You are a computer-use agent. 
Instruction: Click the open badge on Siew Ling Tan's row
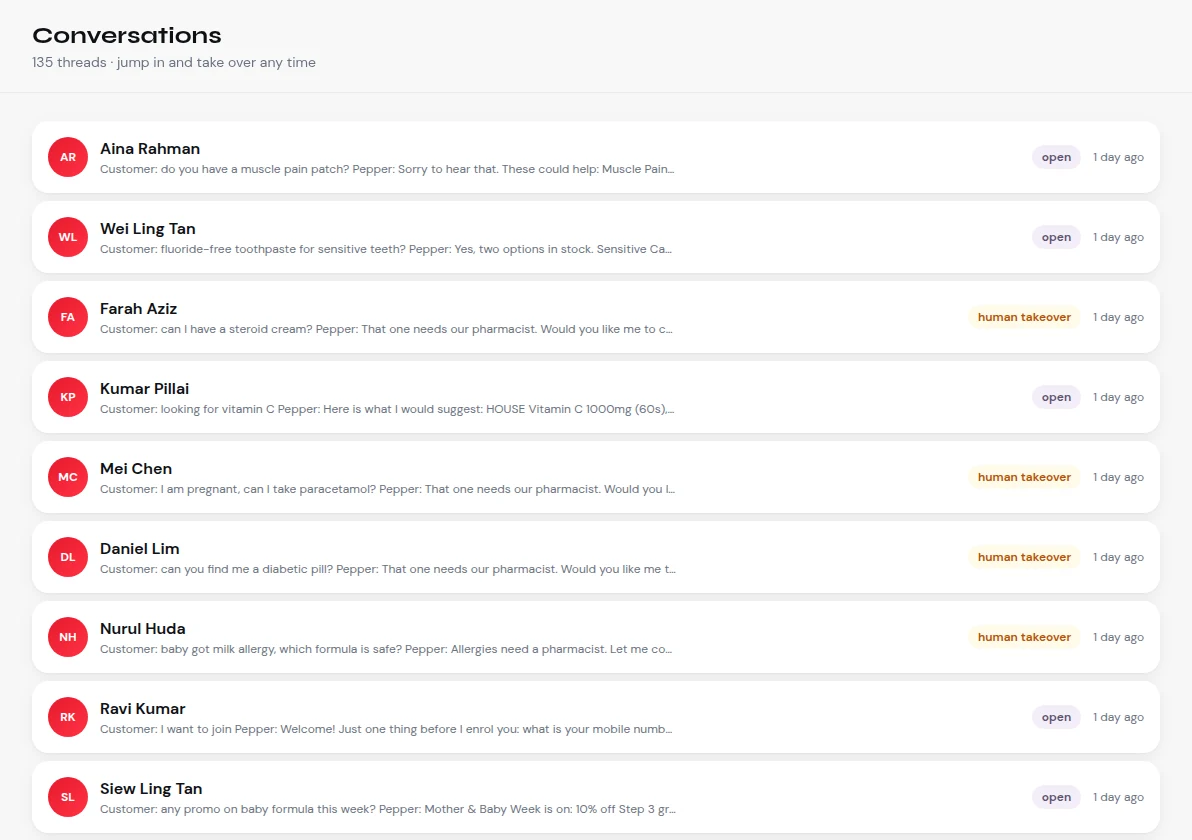tap(1056, 797)
